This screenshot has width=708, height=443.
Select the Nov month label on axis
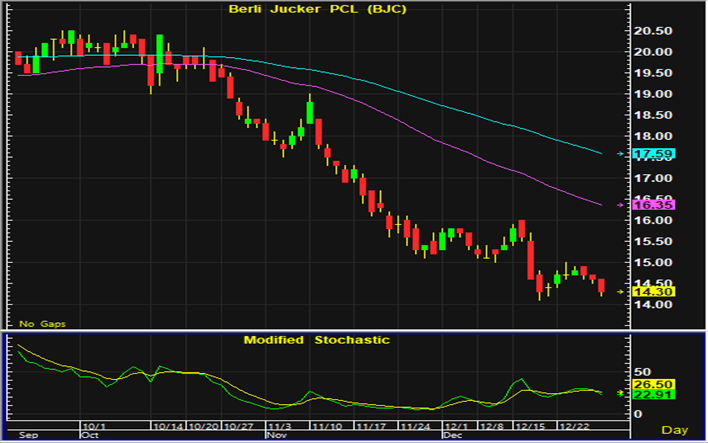(x=274, y=435)
